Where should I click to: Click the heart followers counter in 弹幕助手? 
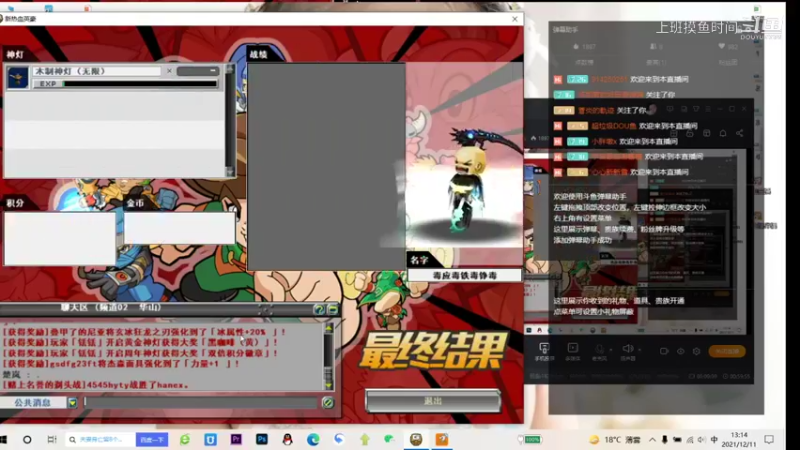click(728, 46)
